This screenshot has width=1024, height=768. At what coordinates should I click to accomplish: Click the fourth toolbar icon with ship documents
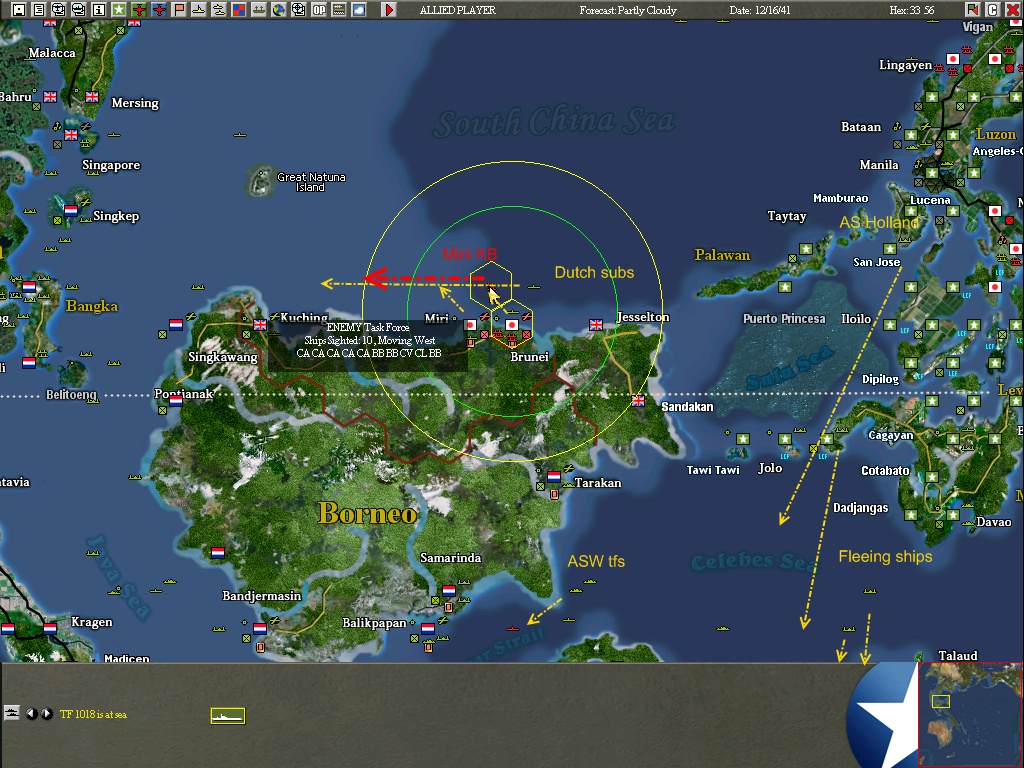point(79,9)
